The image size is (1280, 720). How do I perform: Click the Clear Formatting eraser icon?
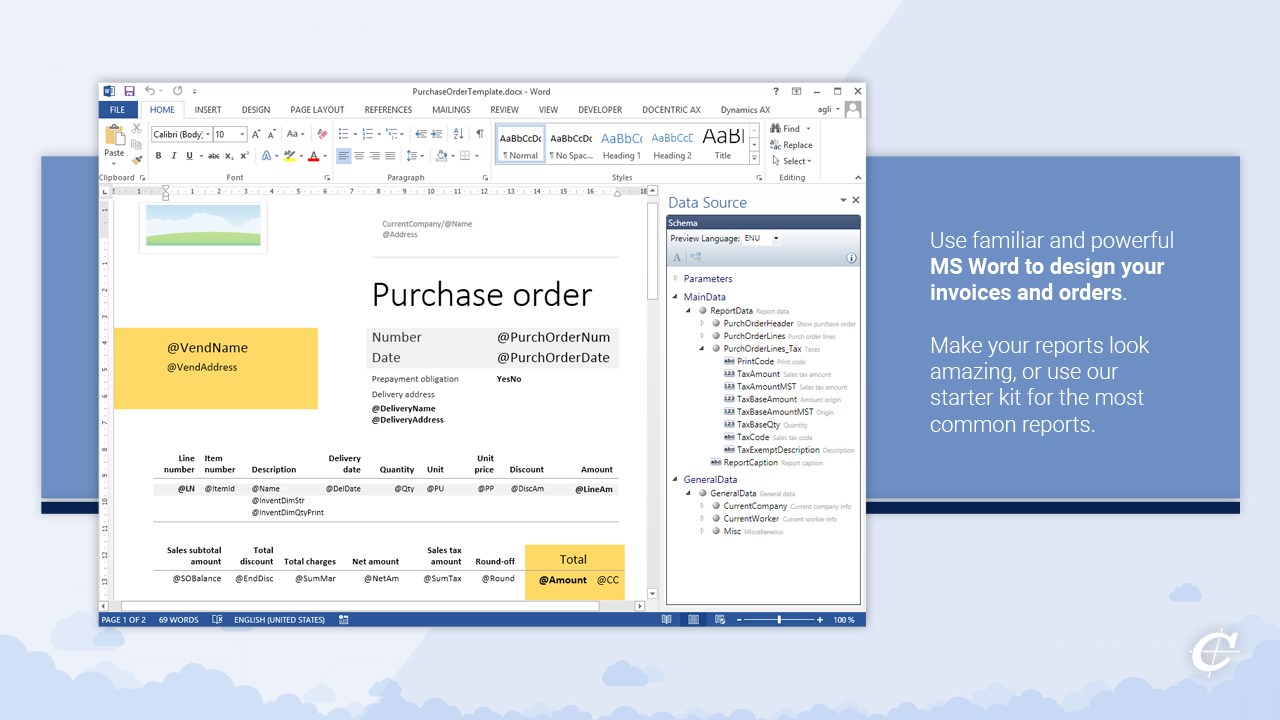click(x=322, y=134)
